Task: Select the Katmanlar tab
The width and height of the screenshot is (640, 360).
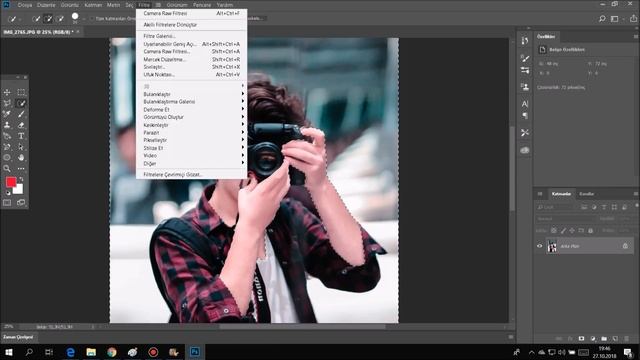Action: (x=561, y=194)
